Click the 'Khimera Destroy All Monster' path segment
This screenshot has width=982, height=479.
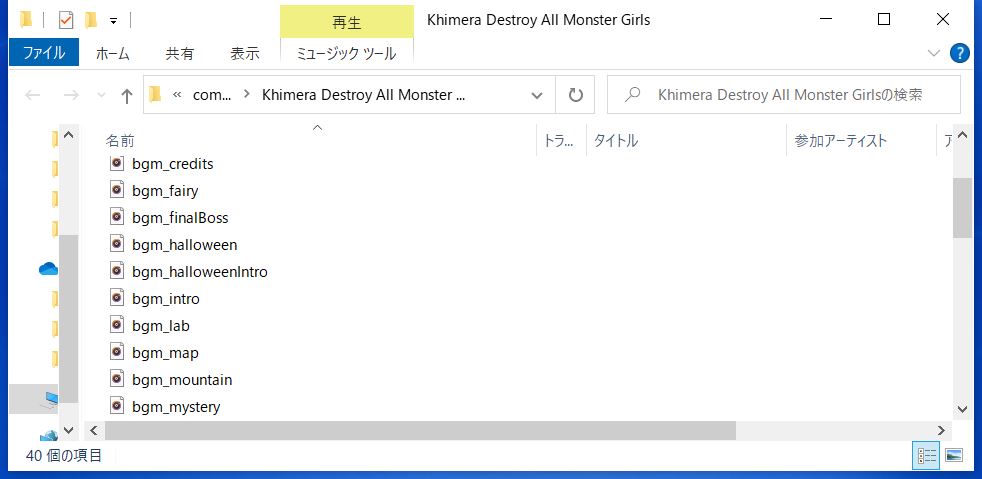364,95
